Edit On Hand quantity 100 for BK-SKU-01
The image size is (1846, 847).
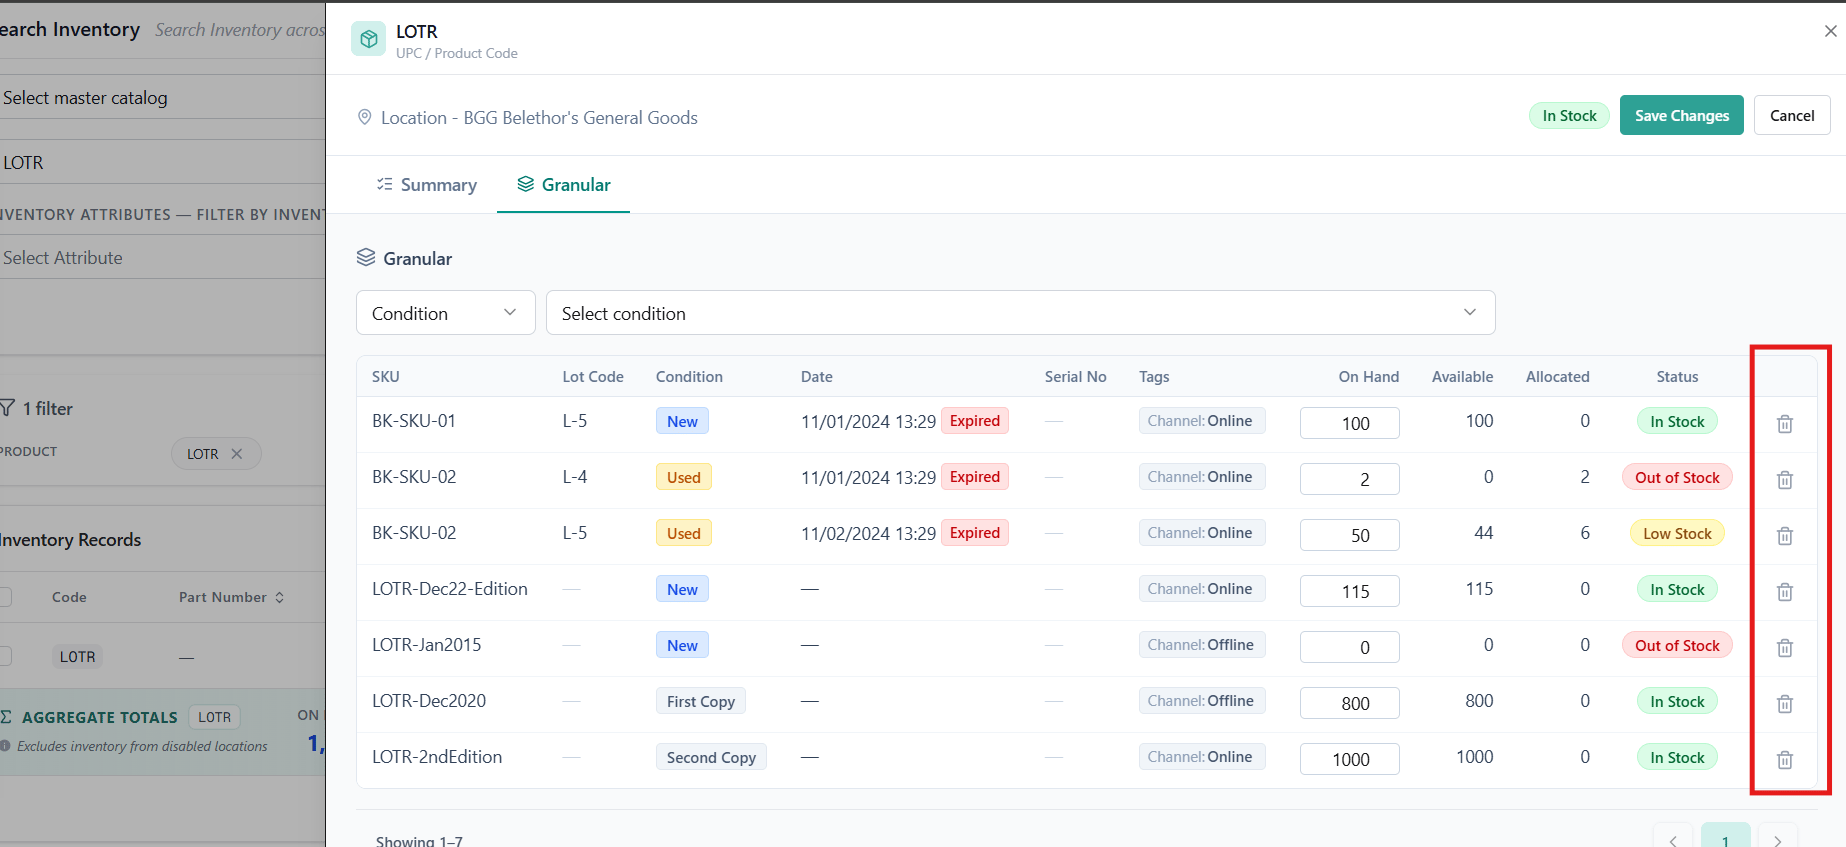1349,423
